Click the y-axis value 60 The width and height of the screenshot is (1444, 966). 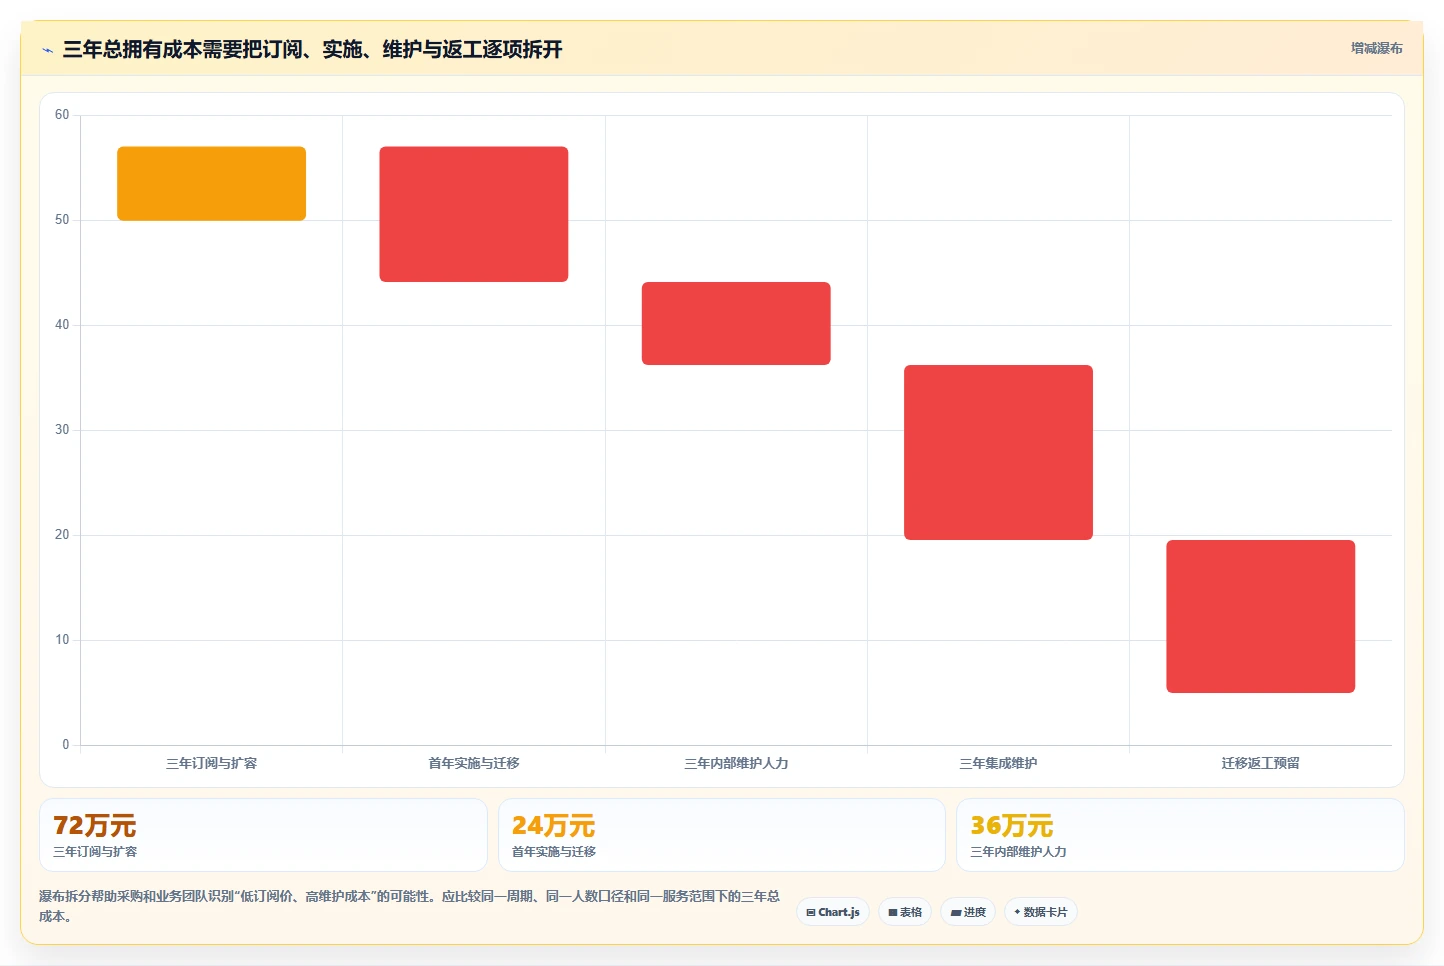tap(62, 115)
